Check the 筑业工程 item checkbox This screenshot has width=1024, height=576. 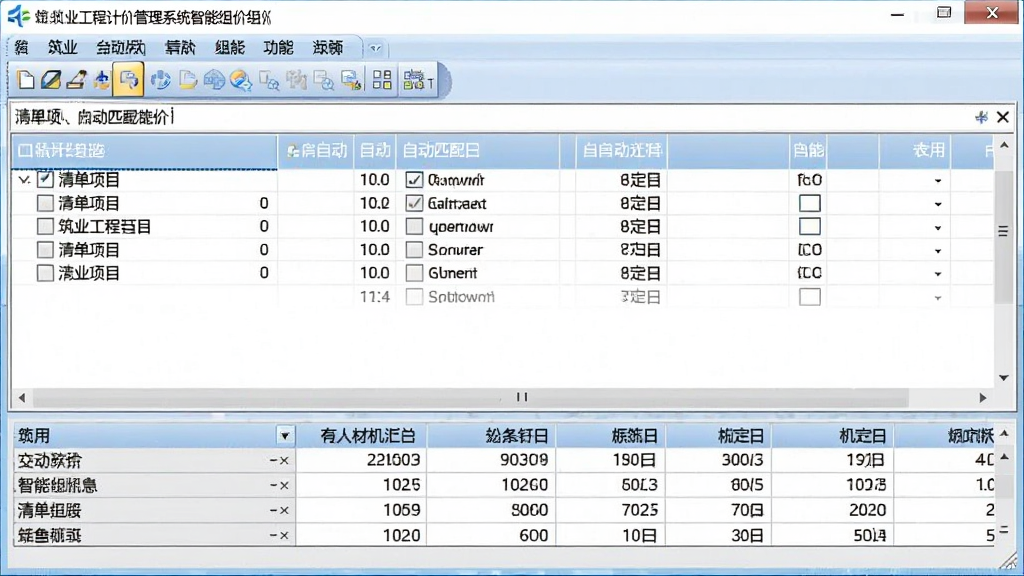point(45,227)
